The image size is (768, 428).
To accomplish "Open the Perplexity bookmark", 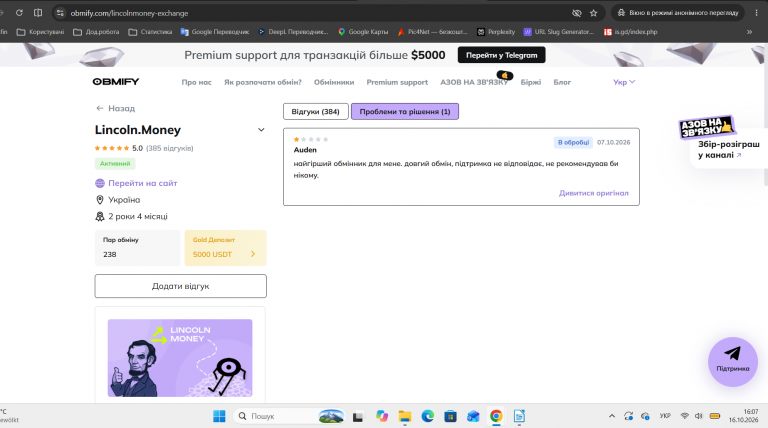I will 496,32.
